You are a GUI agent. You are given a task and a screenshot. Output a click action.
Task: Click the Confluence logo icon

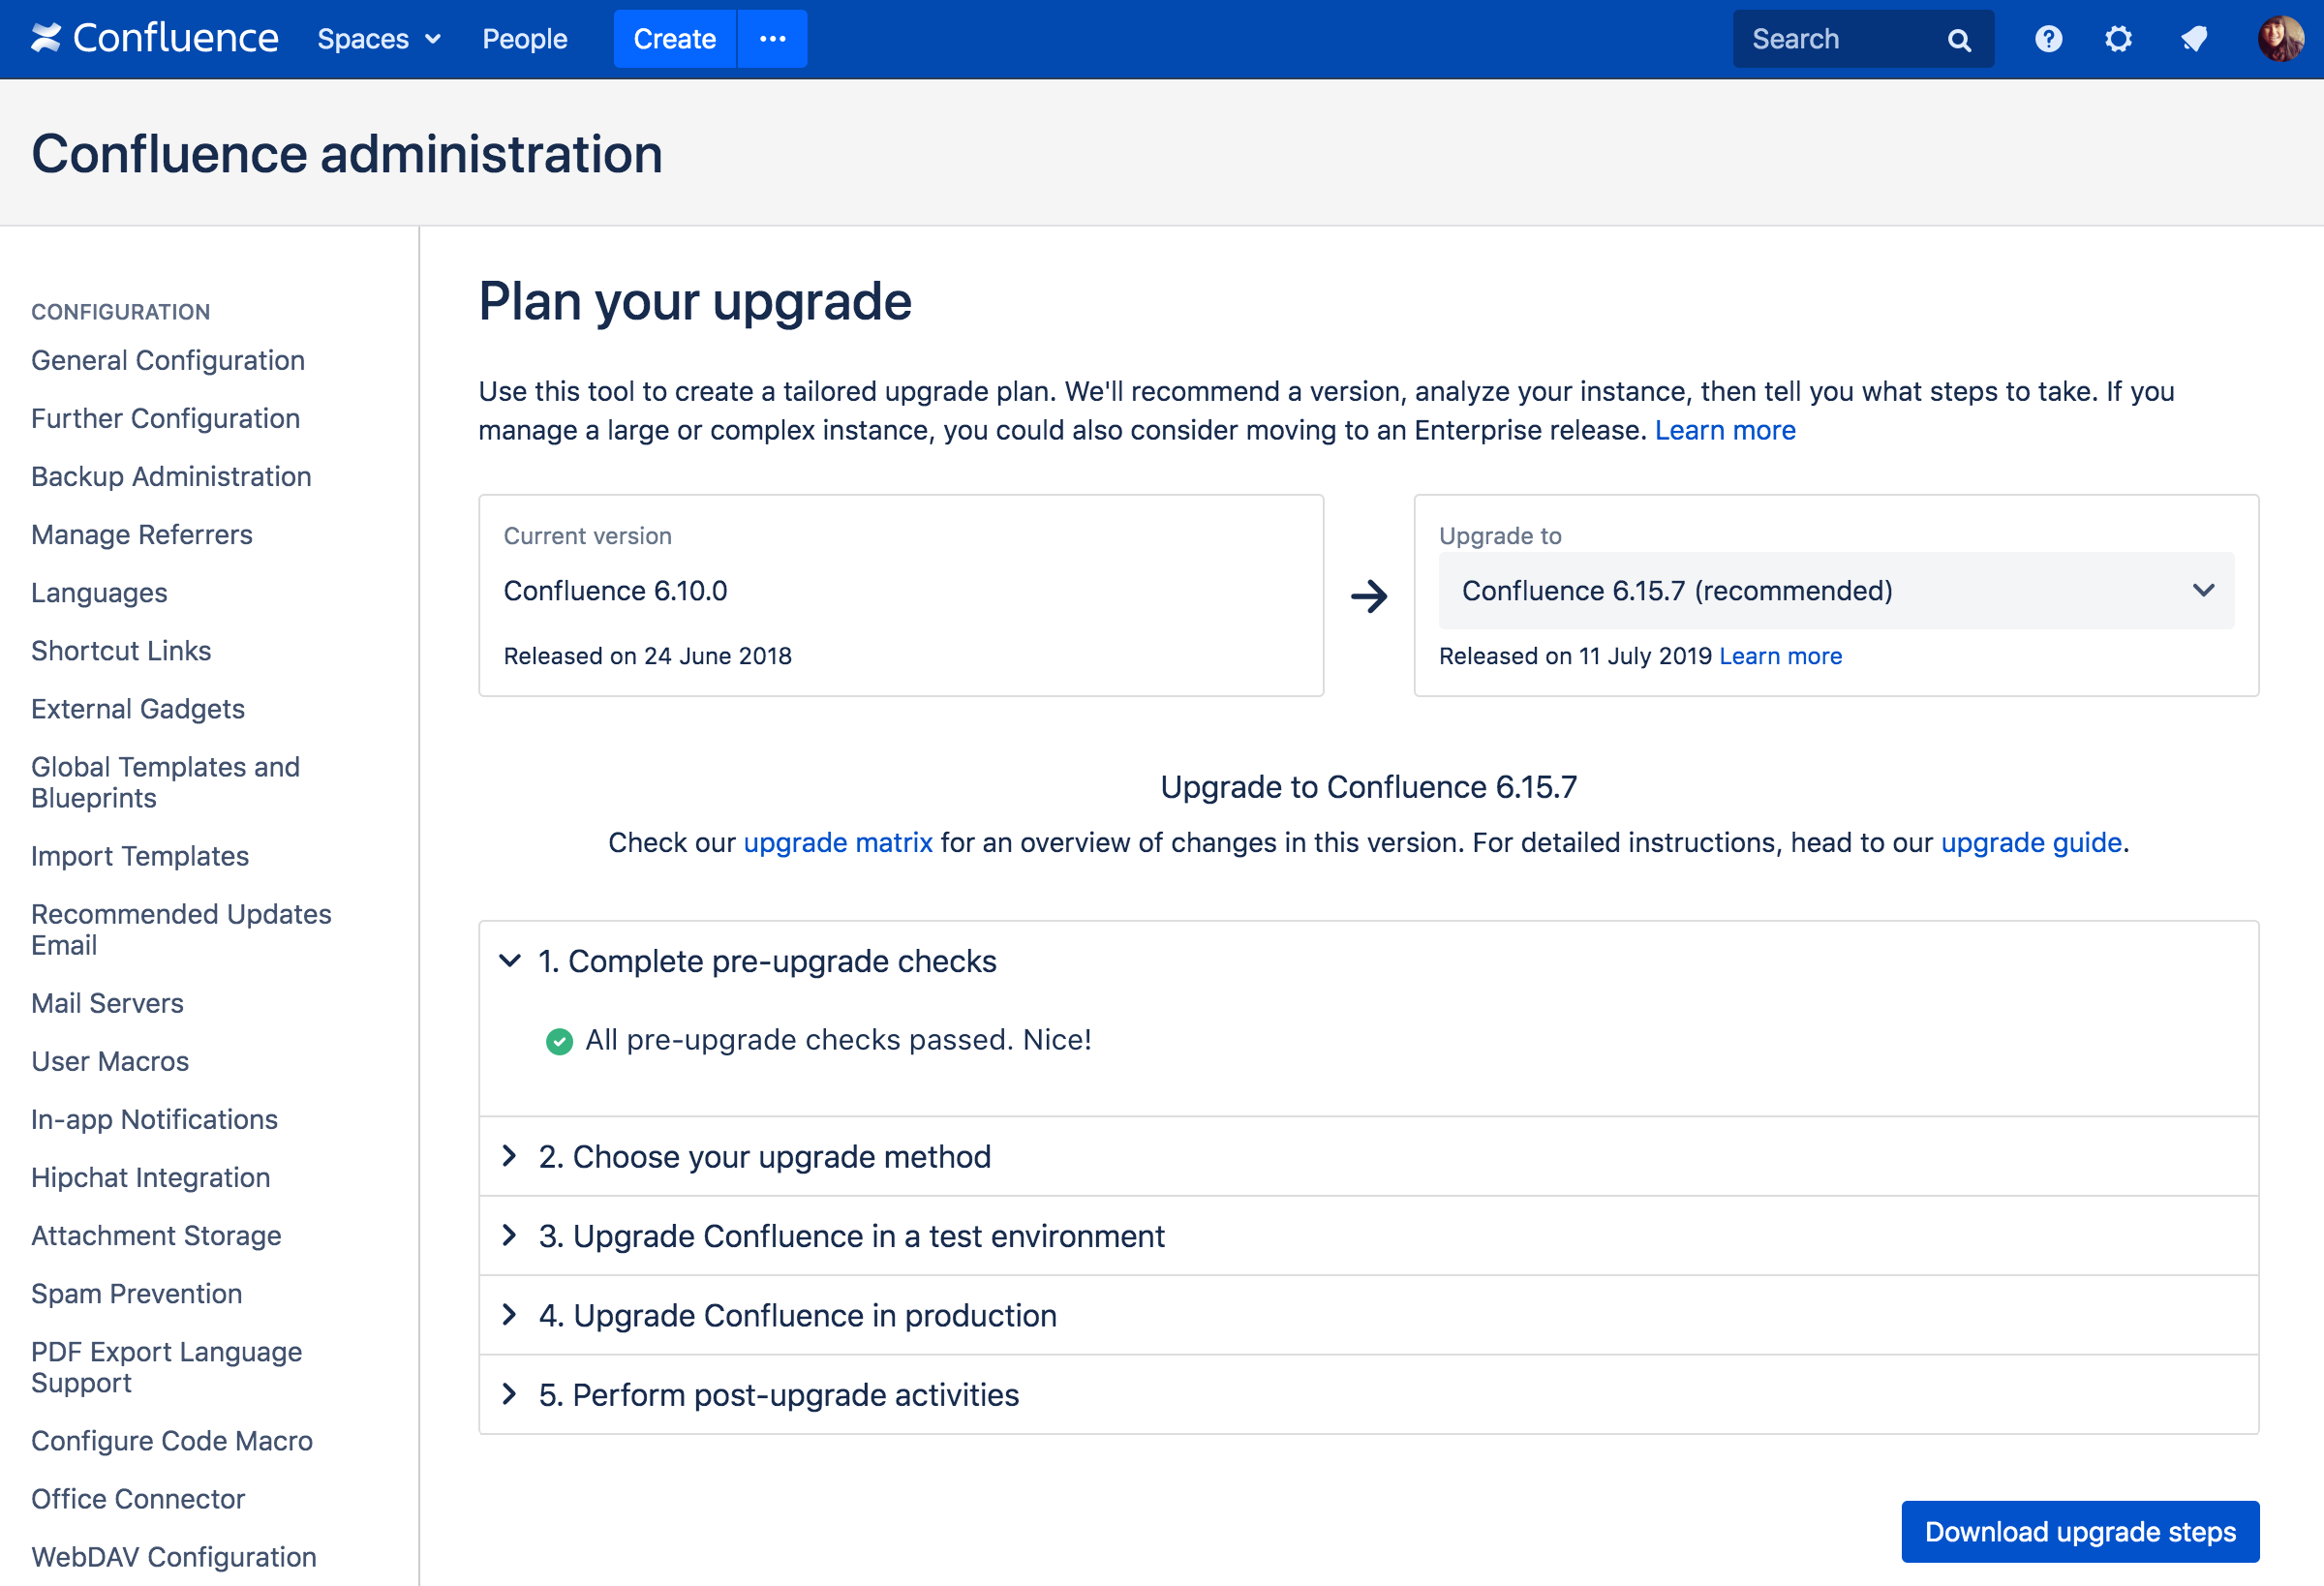(x=47, y=39)
